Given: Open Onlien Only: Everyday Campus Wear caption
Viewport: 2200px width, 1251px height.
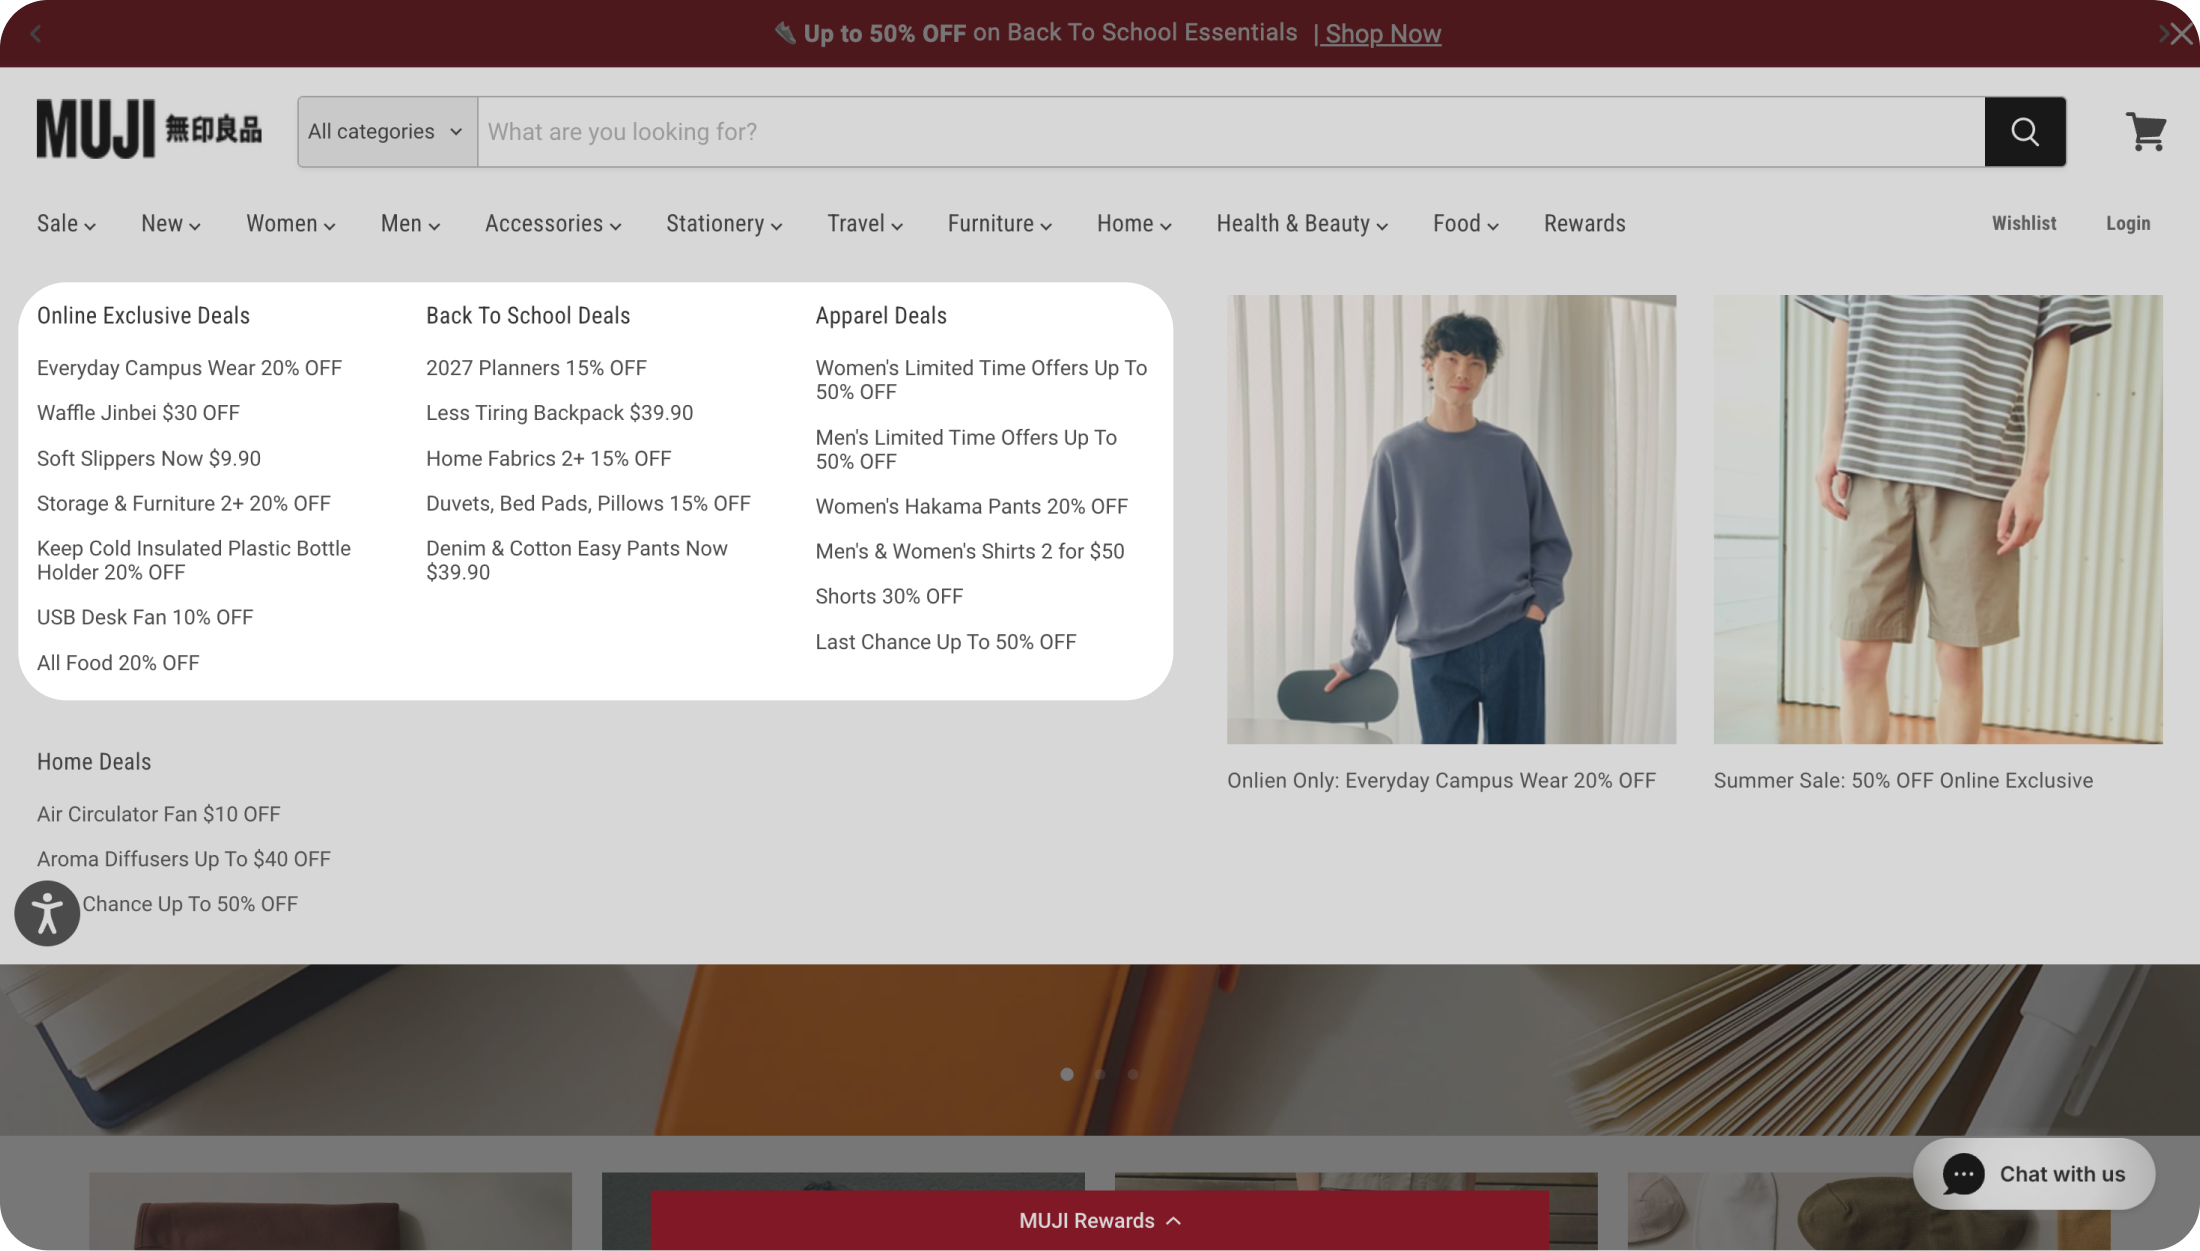Looking at the screenshot, I should pyautogui.click(x=1441, y=781).
